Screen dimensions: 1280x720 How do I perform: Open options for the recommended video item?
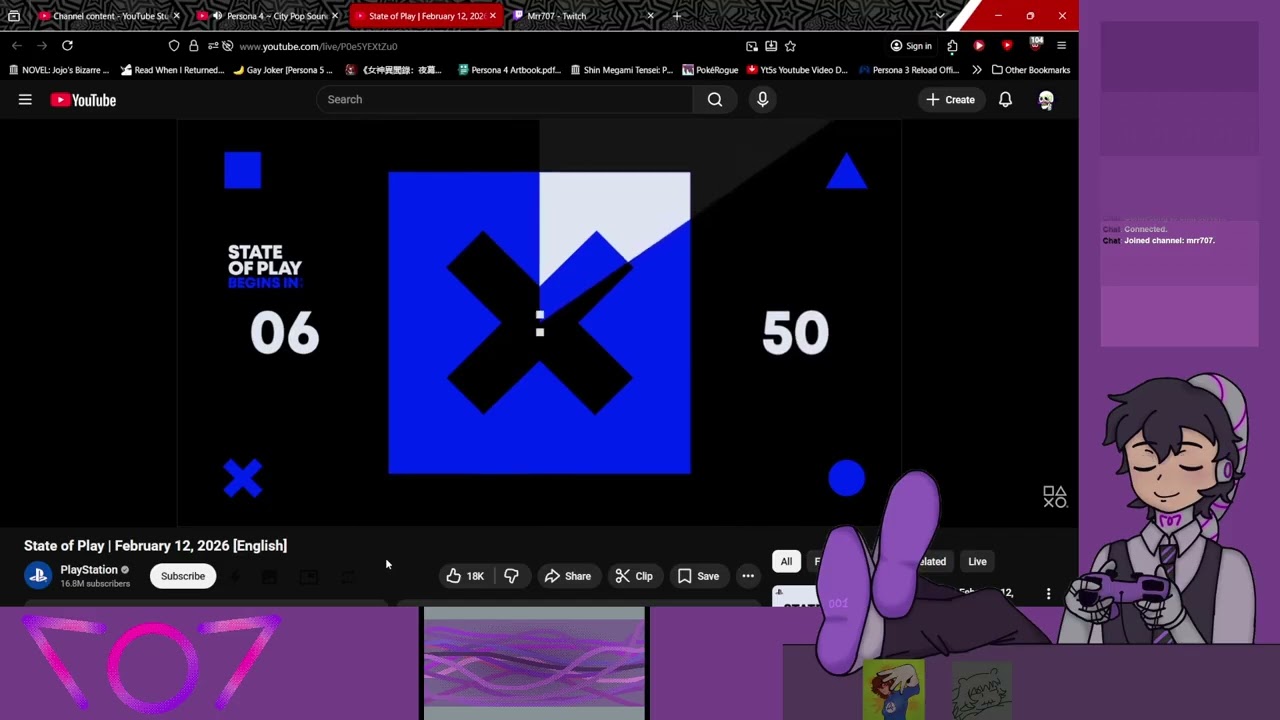[x=1048, y=594]
